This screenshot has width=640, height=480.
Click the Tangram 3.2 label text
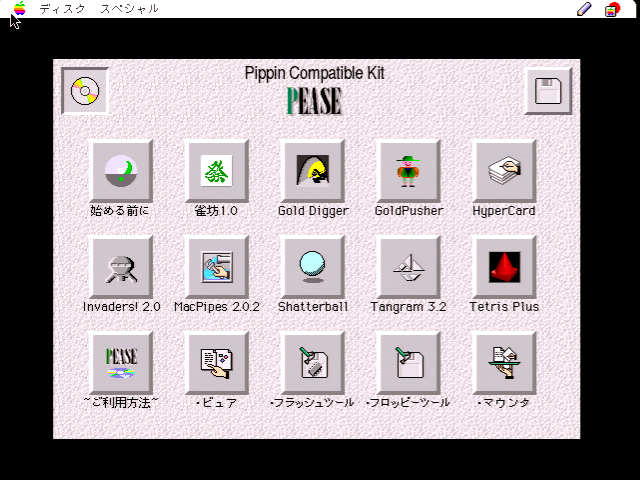pyautogui.click(x=408, y=307)
